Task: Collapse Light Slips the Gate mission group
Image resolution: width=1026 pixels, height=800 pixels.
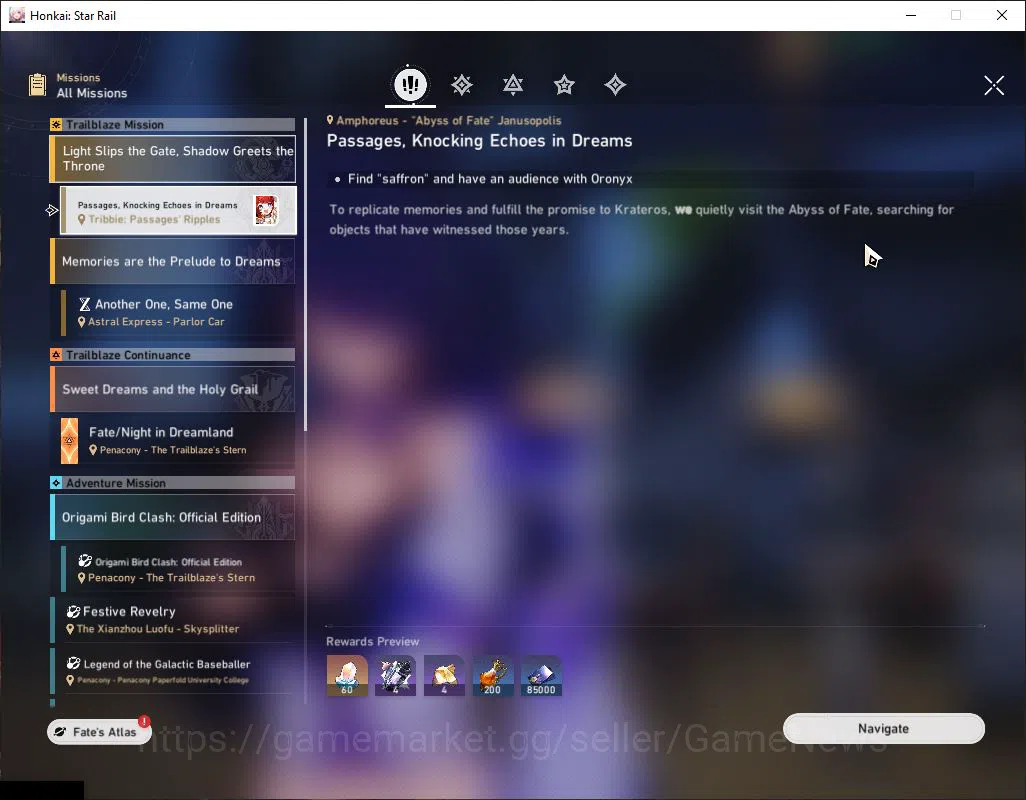Action: point(173,158)
